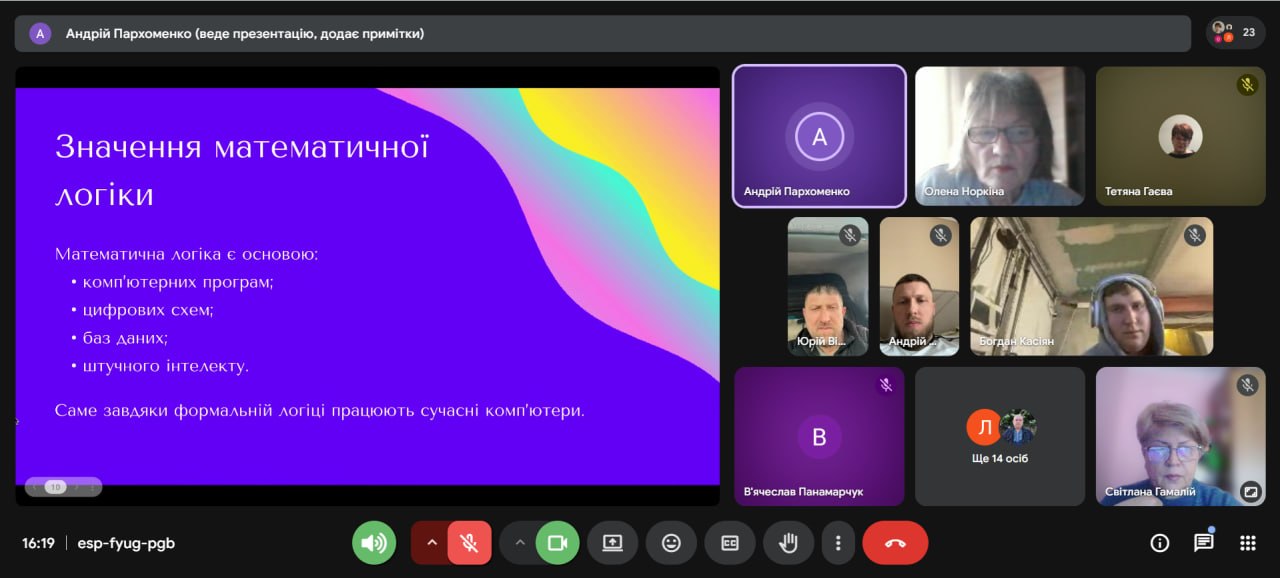Raise hand using the hand icon

point(788,543)
